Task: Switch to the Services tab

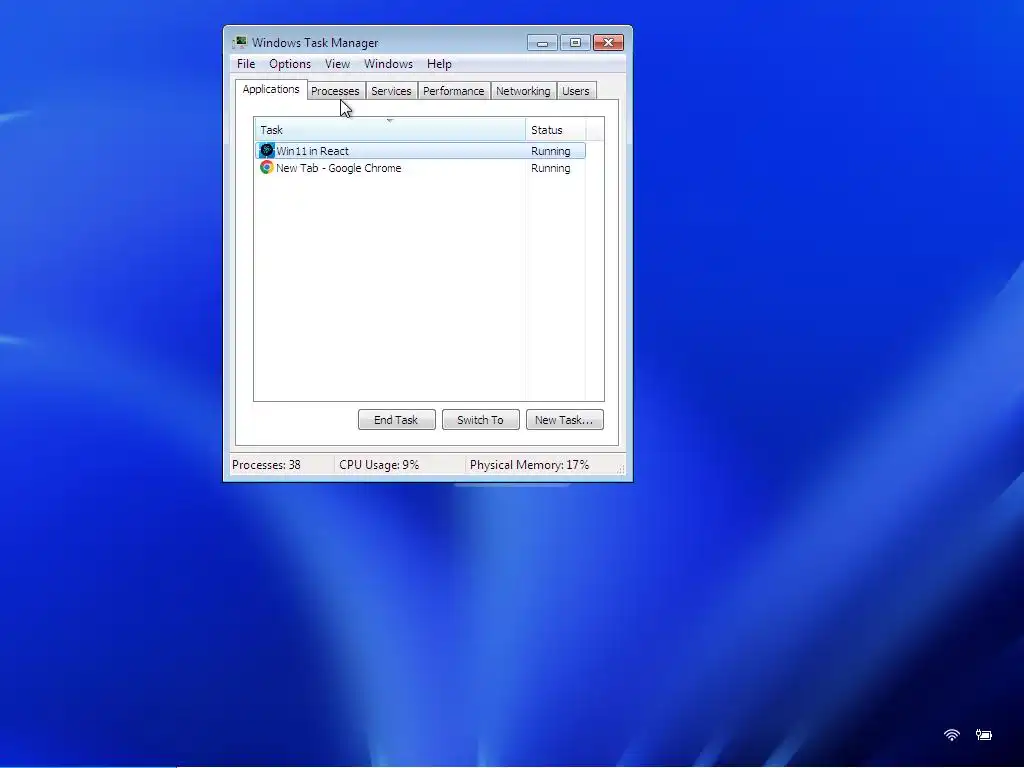Action: coord(391,91)
